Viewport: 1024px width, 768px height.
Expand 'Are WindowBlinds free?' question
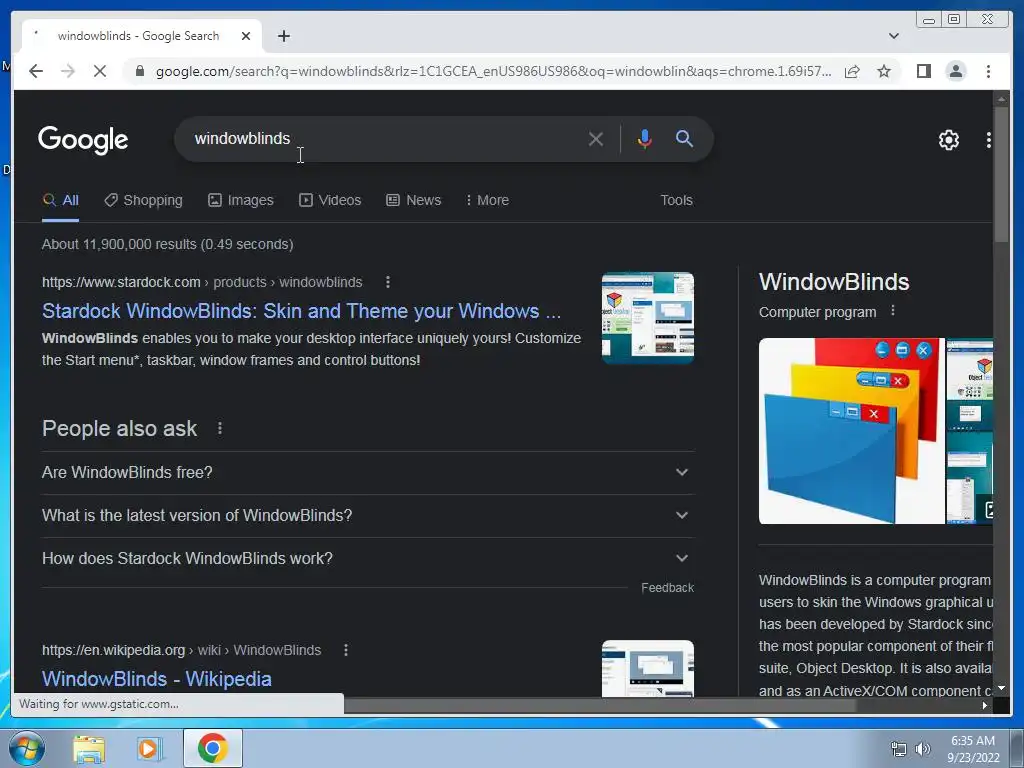coord(368,472)
